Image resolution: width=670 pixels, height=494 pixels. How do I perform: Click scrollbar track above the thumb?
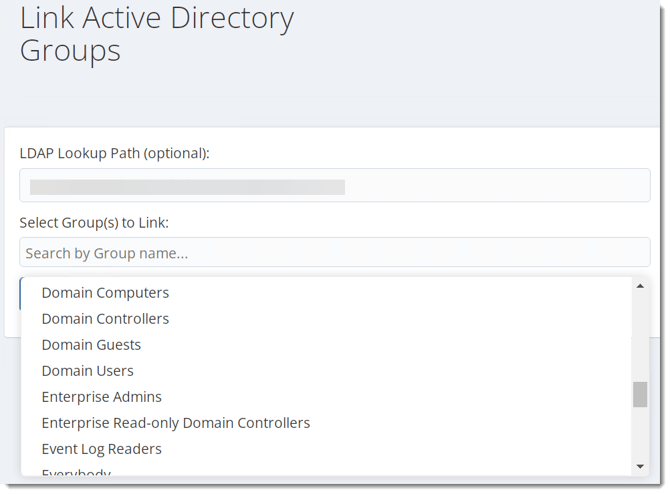tap(640, 335)
